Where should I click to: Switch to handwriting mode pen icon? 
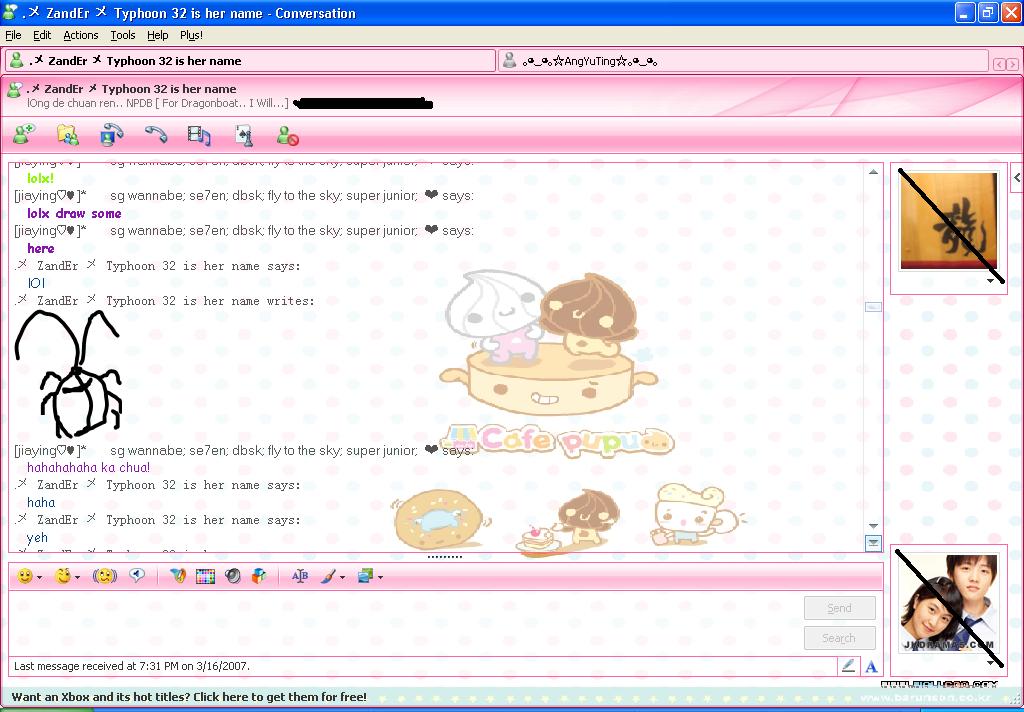click(x=848, y=666)
